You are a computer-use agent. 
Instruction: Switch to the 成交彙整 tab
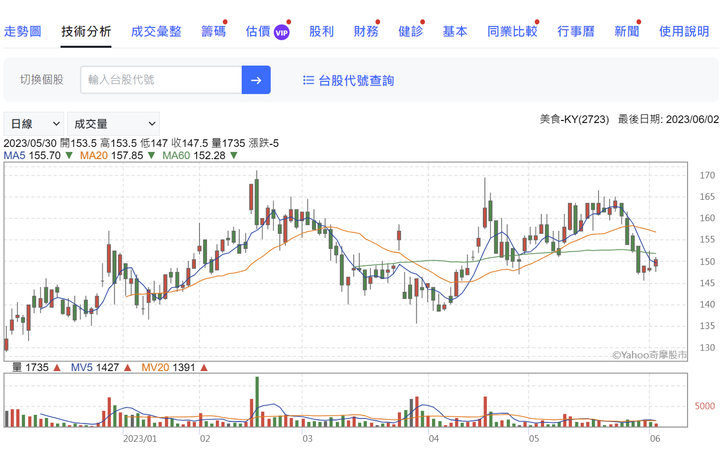156,31
